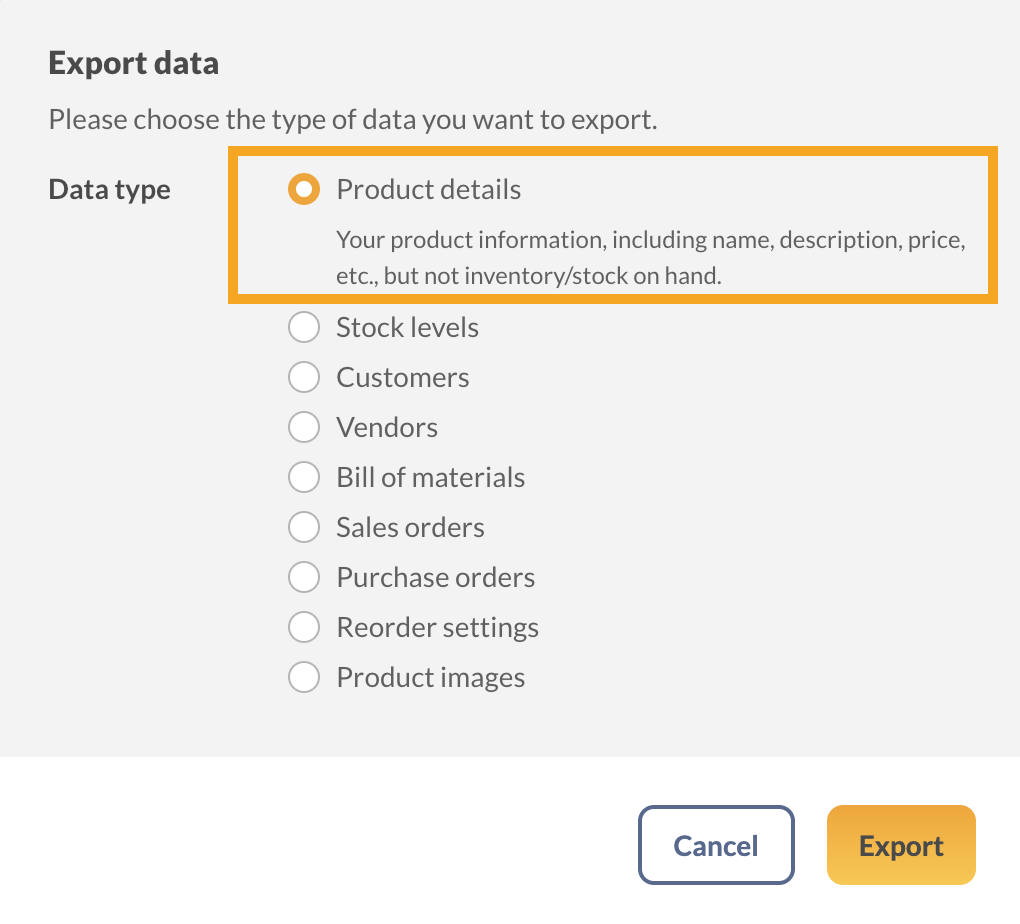Click the "Purchase orders" label text

[435, 577]
